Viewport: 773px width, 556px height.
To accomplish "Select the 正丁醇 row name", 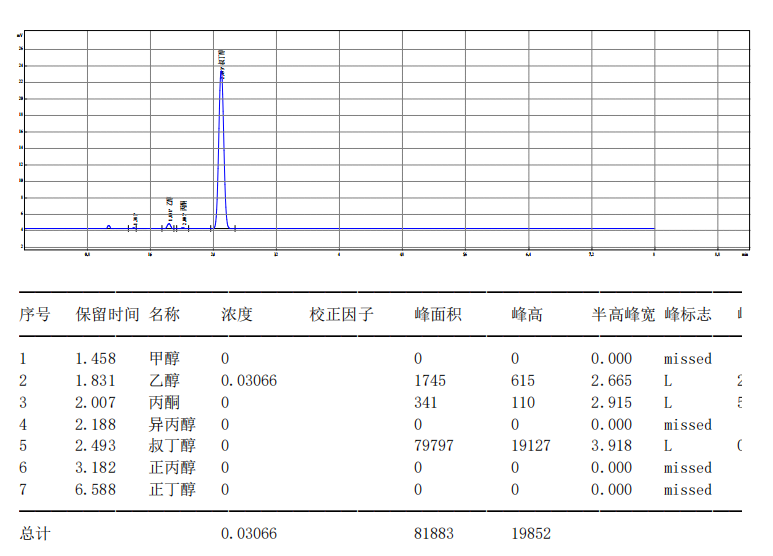I will coord(172,490).
